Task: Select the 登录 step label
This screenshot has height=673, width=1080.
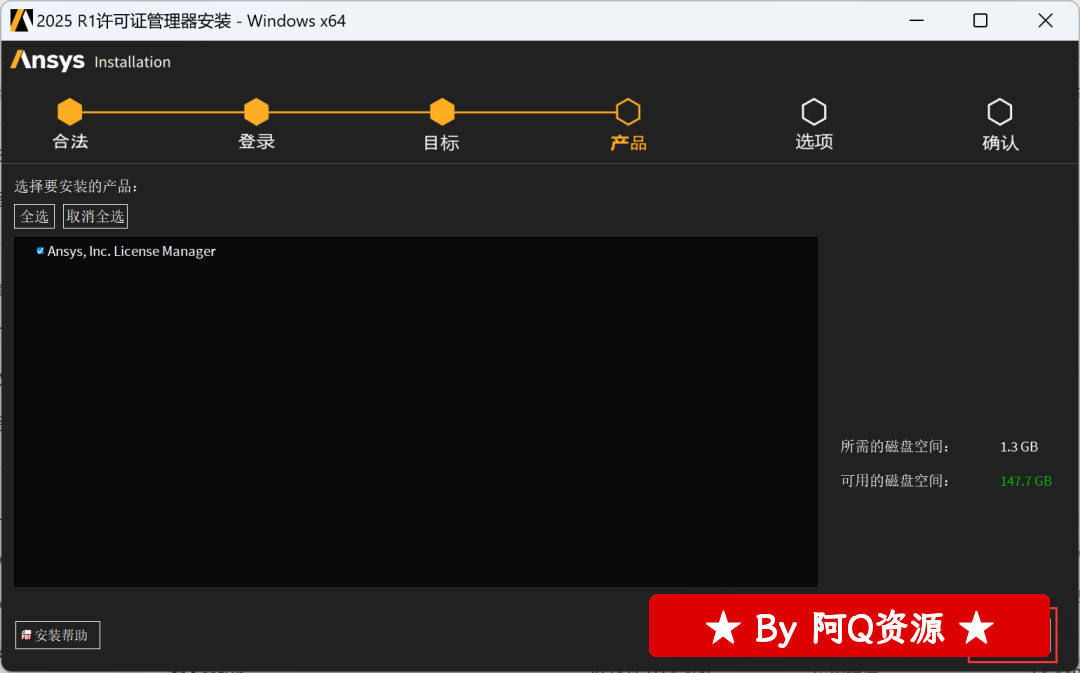Action: 256,142
